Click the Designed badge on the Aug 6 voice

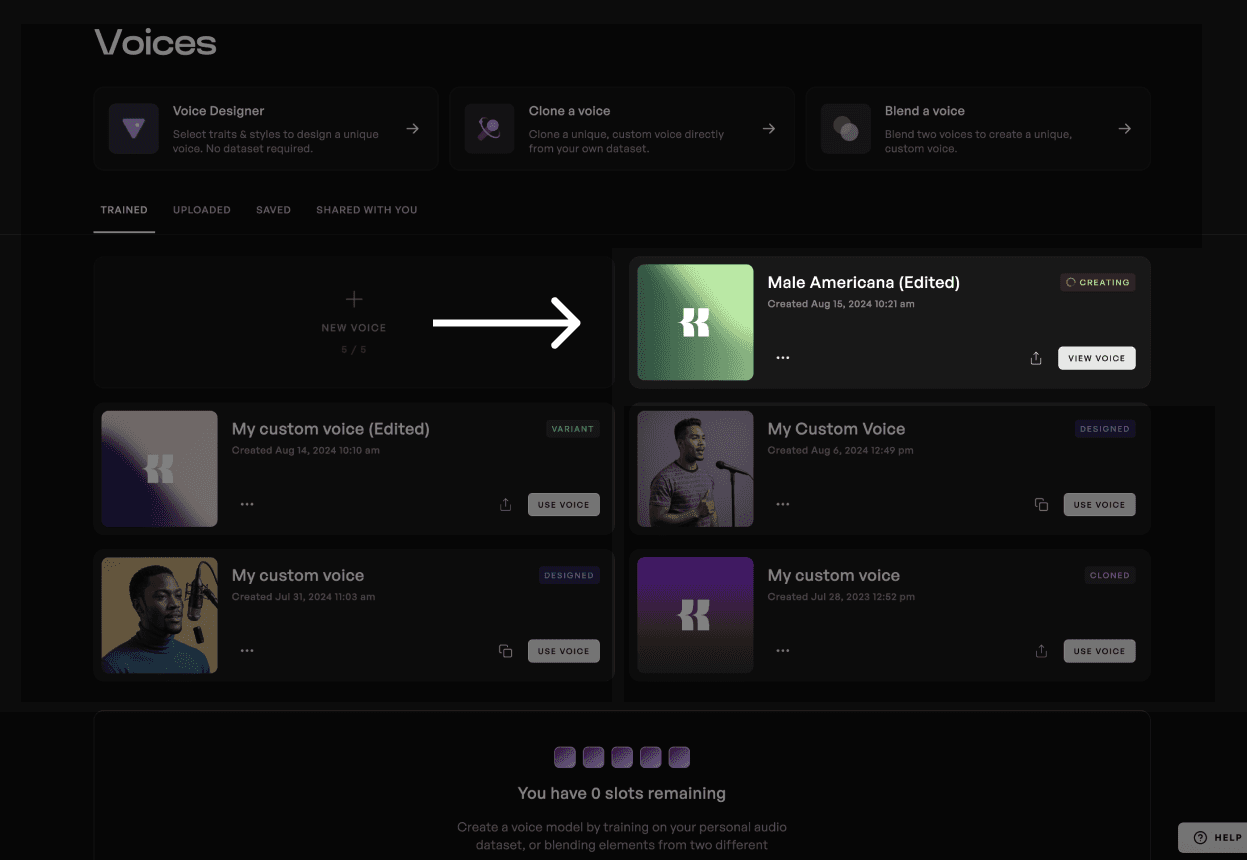pyautogui.click(x=1105, y=429)
